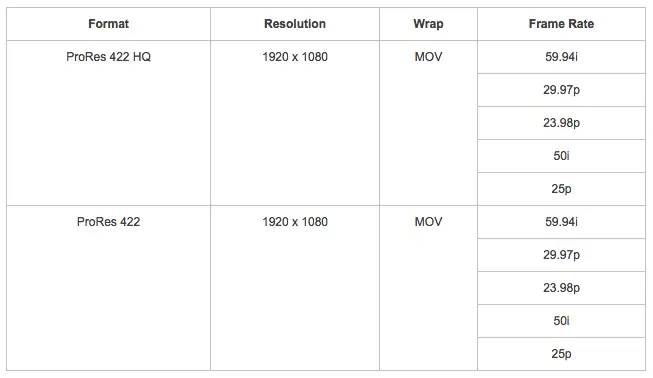
Task: Select 25p under ProRes 422
Action: (561, 353)
